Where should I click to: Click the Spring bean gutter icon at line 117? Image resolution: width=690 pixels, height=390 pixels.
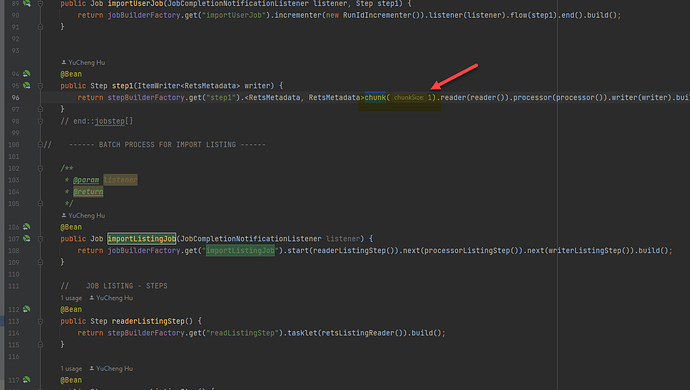click(27, 379)
